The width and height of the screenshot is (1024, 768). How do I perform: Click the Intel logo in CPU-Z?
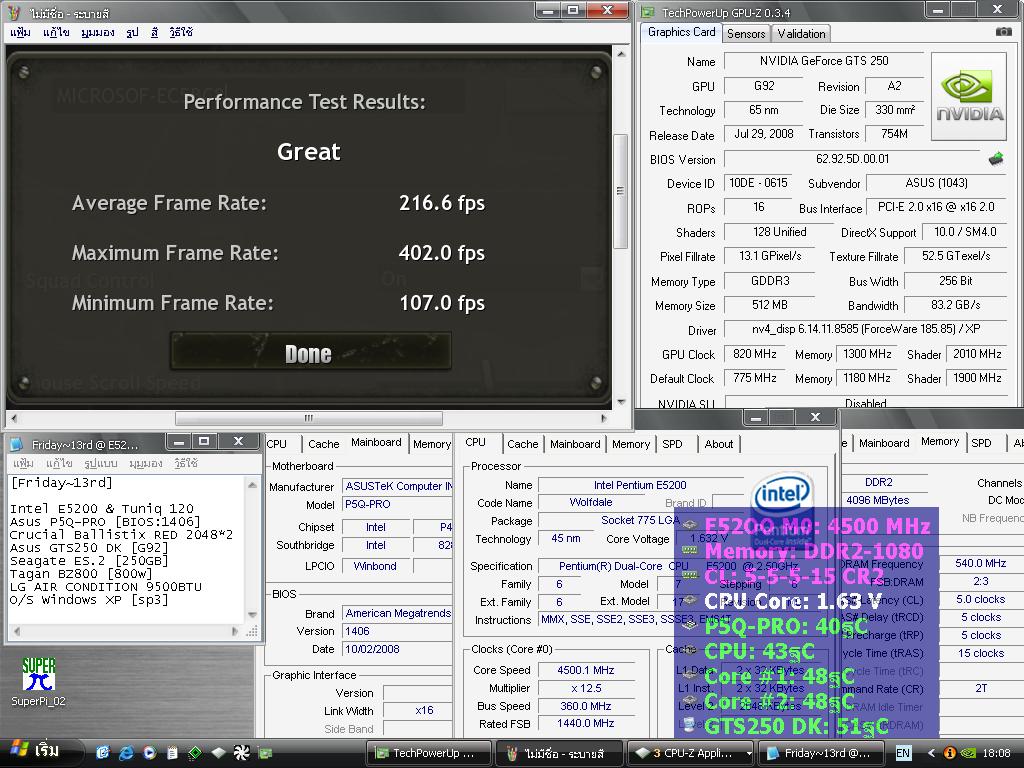782,494
